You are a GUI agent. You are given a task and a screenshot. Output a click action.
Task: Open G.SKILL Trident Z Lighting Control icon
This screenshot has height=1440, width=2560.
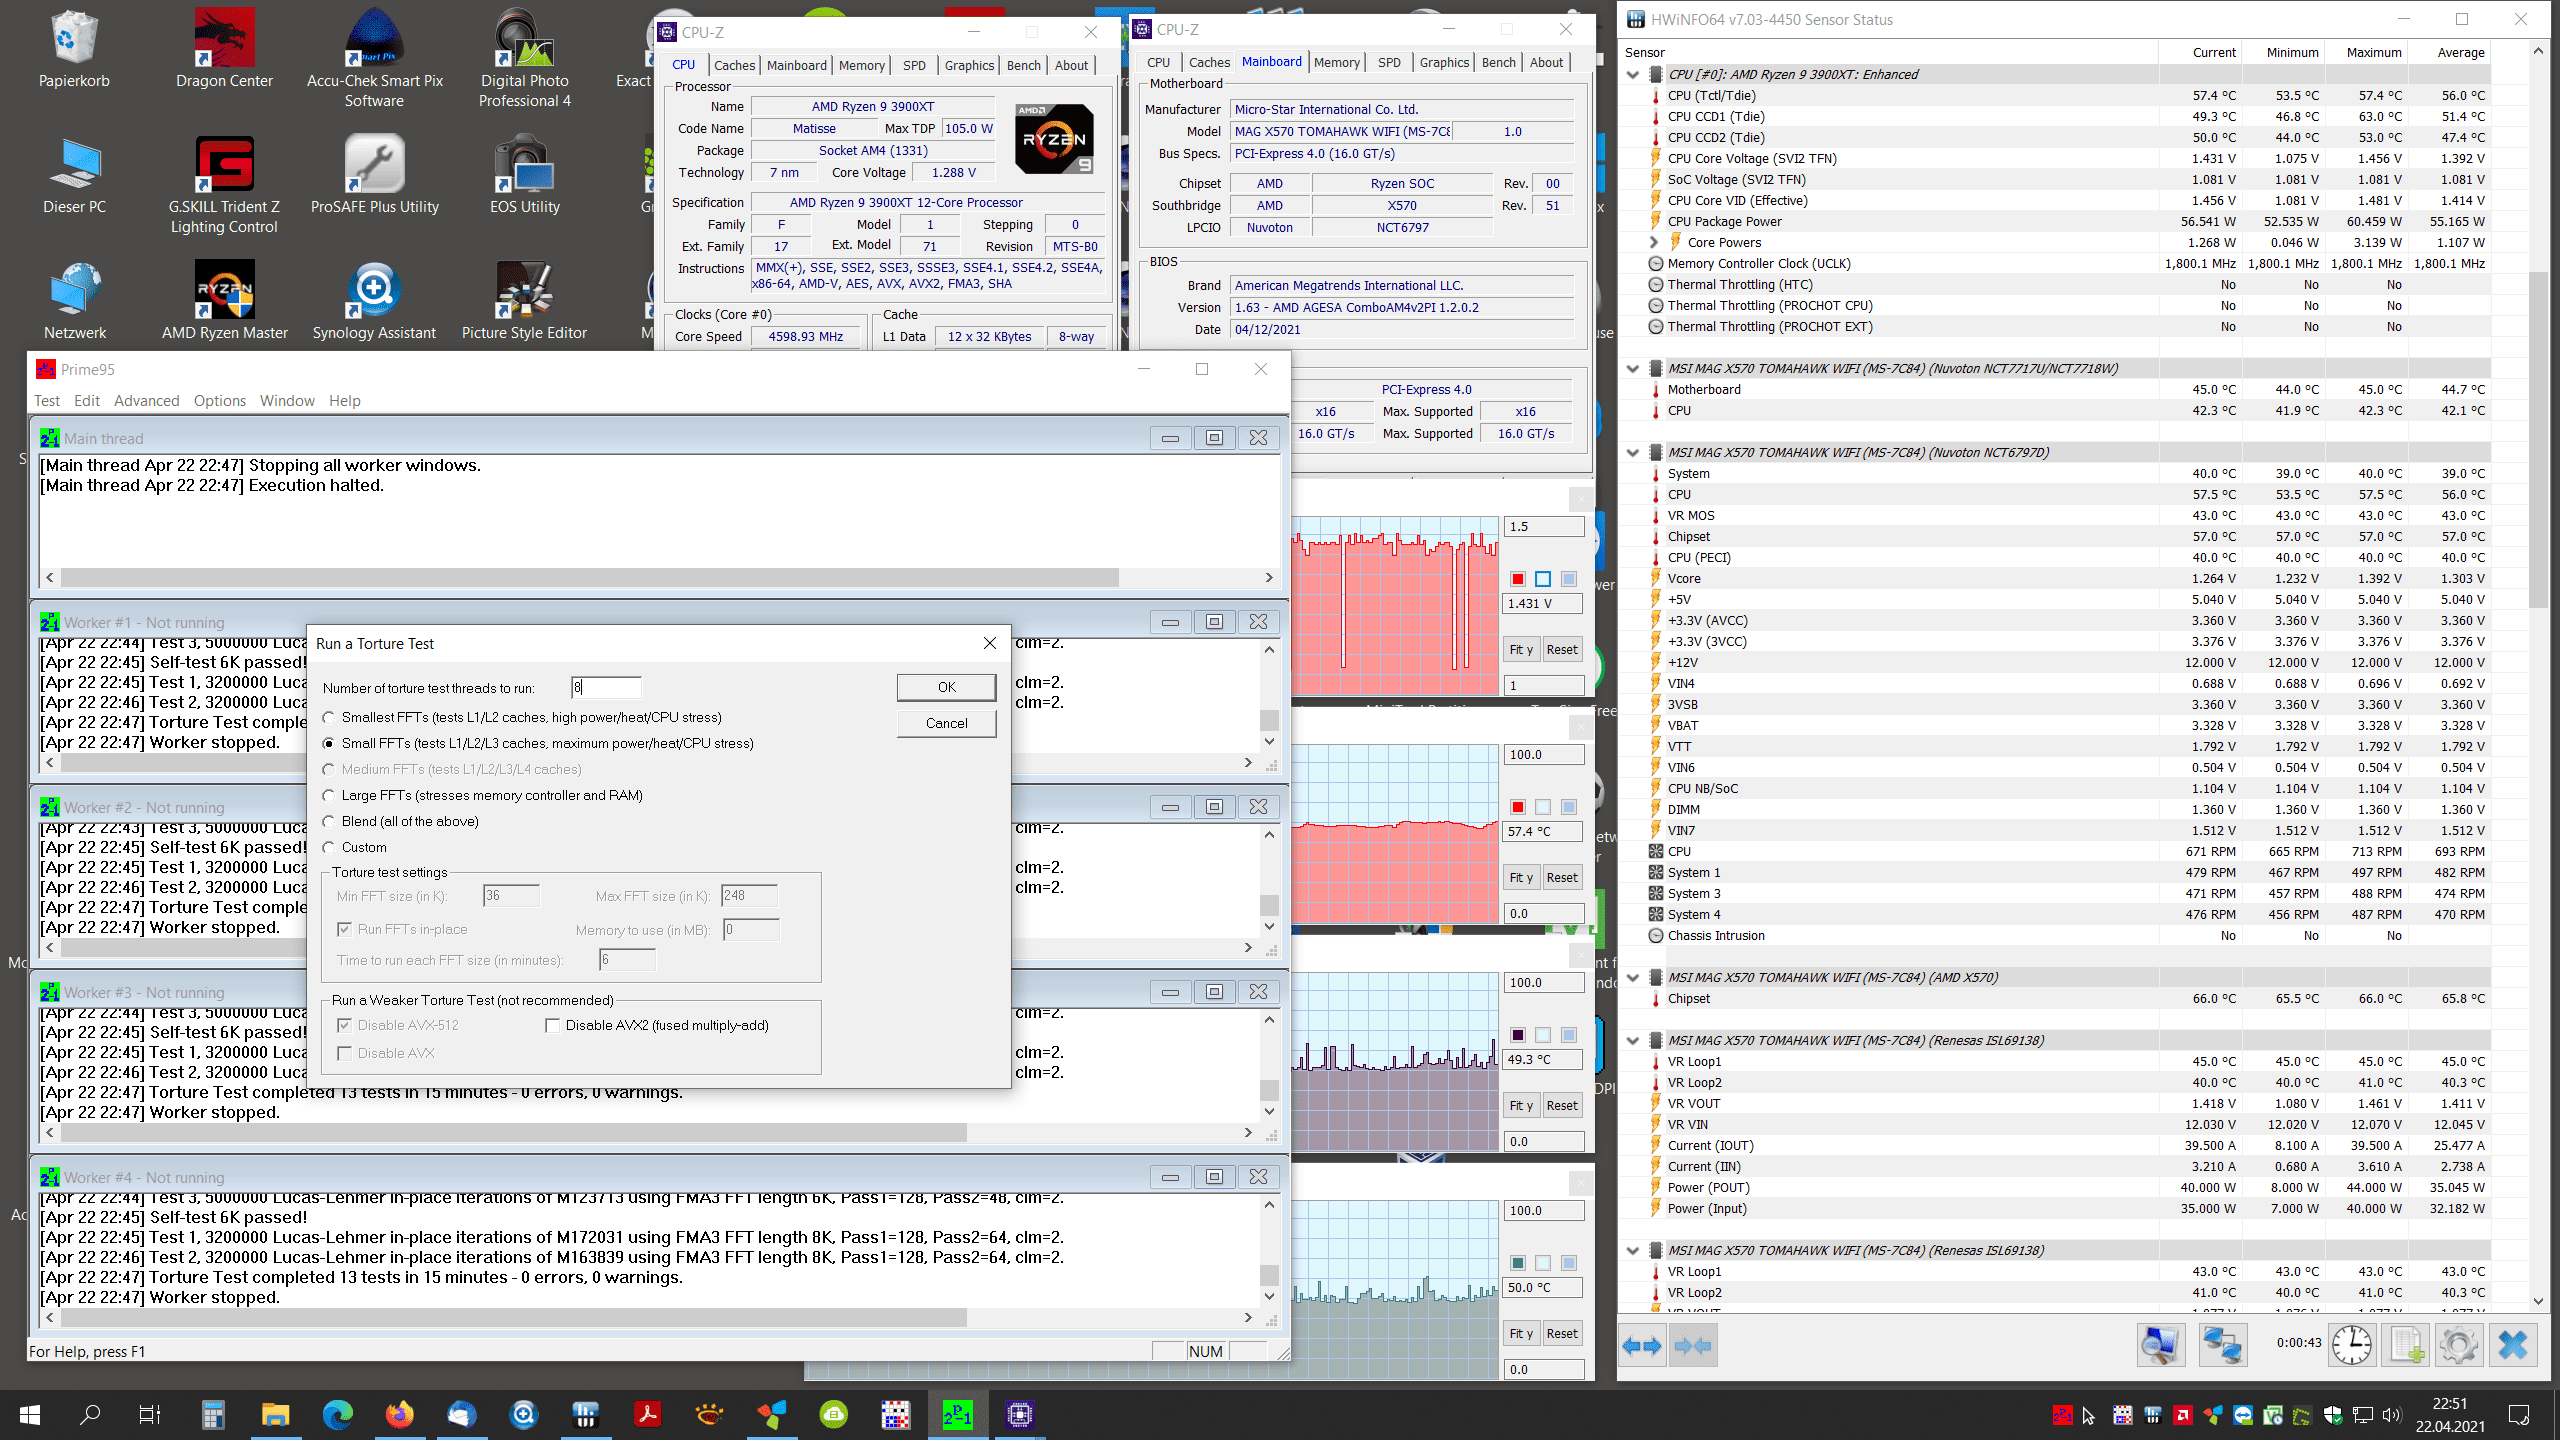(x=224, y=185)
